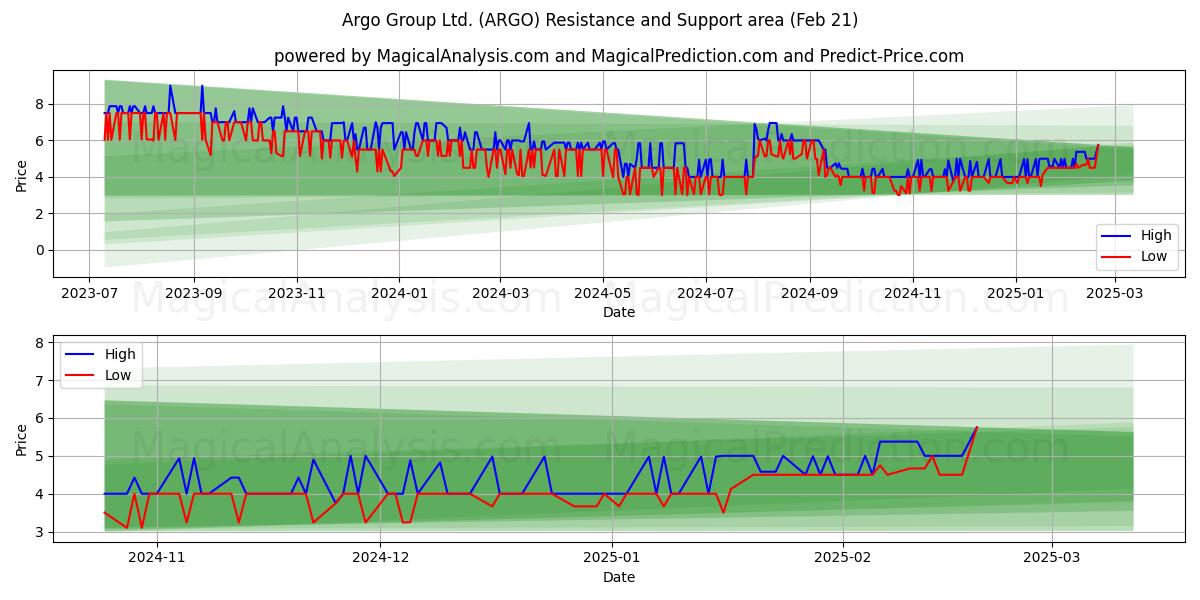1200x600 pixels.
Task: Click the '3' y-axis tick of the bottom chart
Action: [41, 532]
